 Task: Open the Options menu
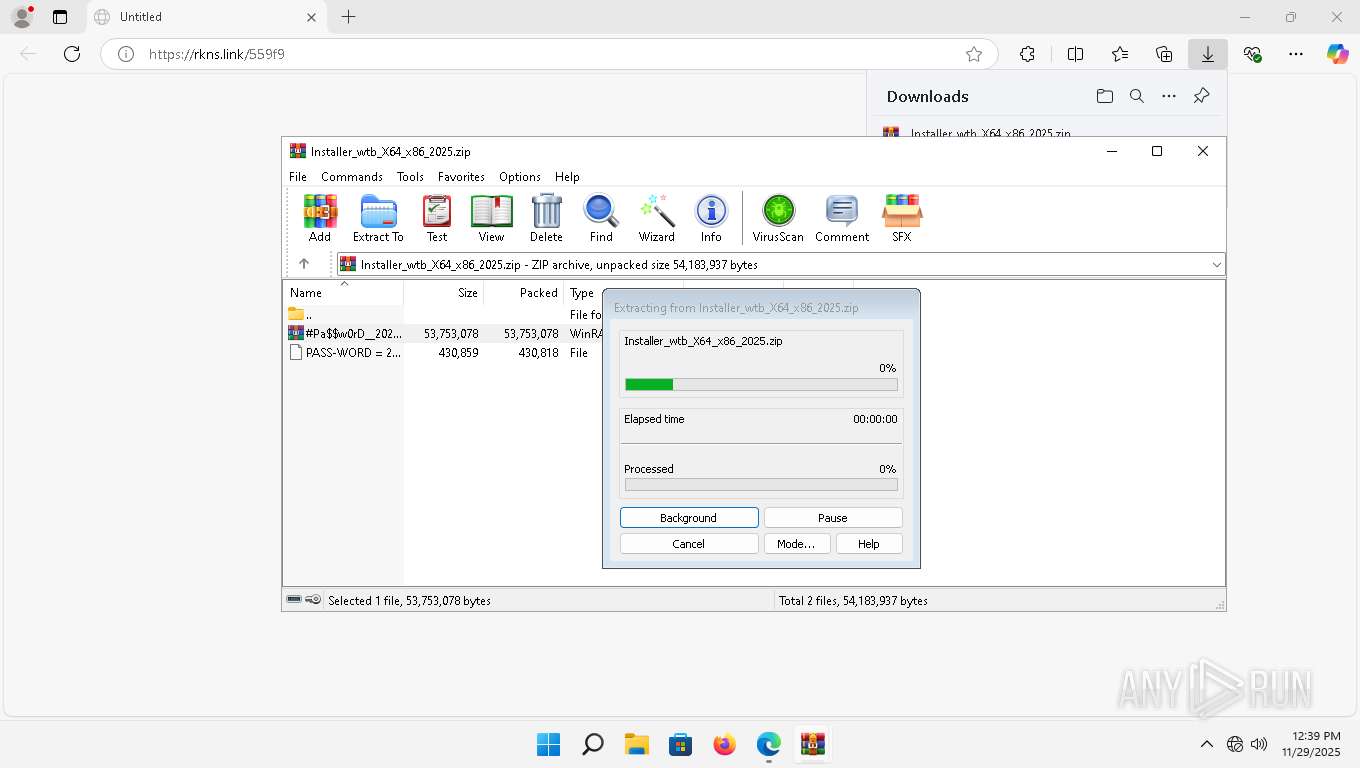click(520, 176)
